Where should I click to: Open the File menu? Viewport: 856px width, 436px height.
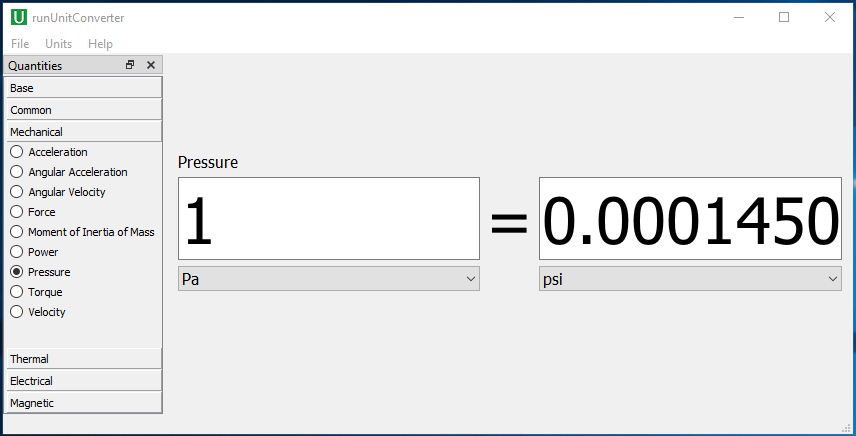20,44
